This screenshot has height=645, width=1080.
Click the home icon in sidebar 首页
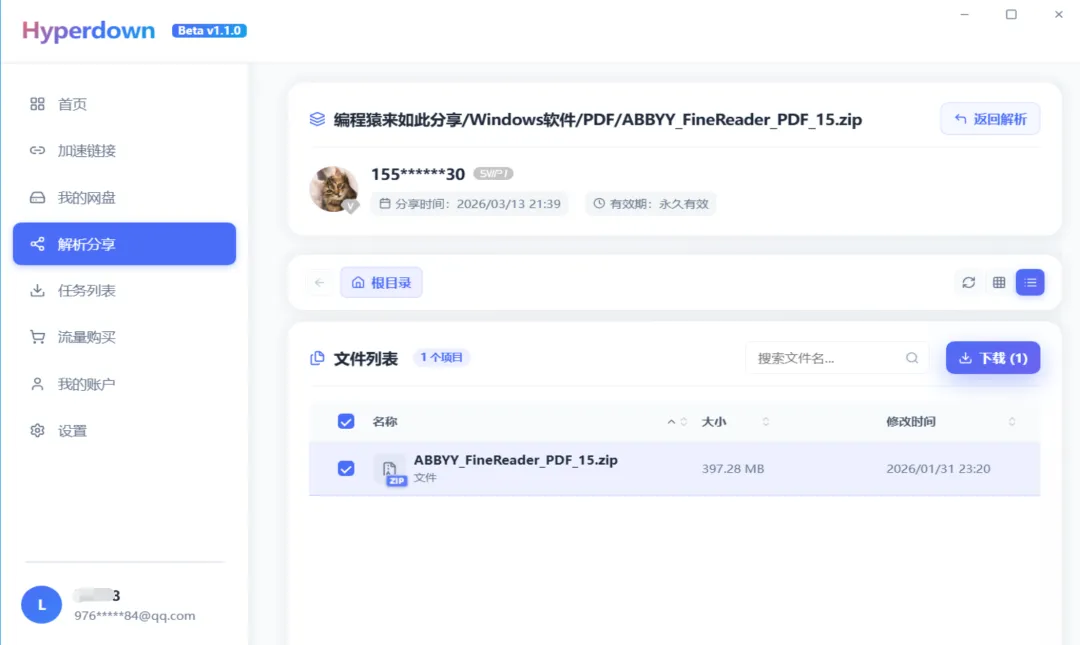(37, 104)
